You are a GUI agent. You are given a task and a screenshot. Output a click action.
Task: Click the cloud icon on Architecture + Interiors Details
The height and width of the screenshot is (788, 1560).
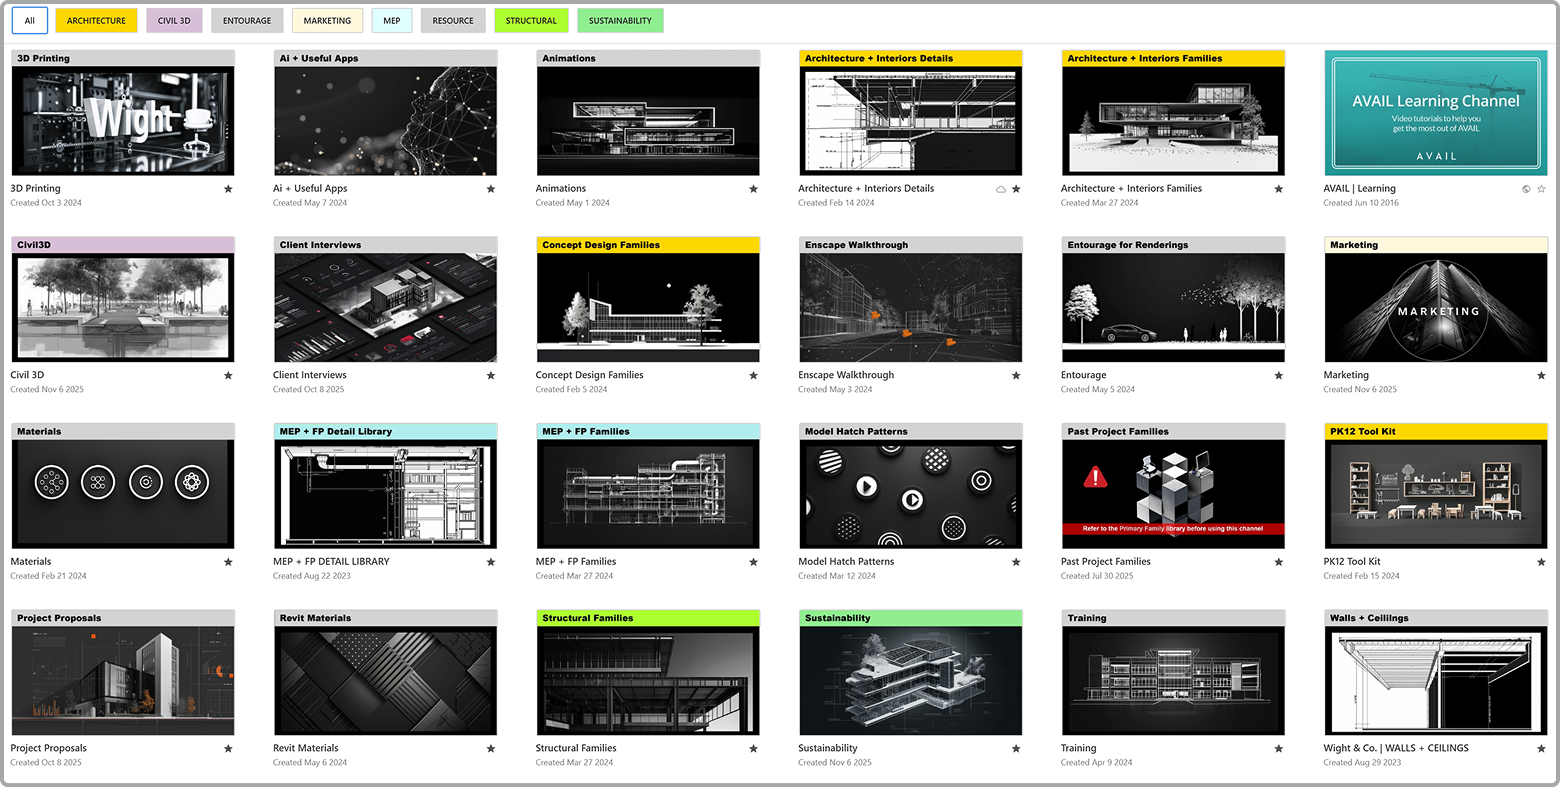pos(1001,189)
